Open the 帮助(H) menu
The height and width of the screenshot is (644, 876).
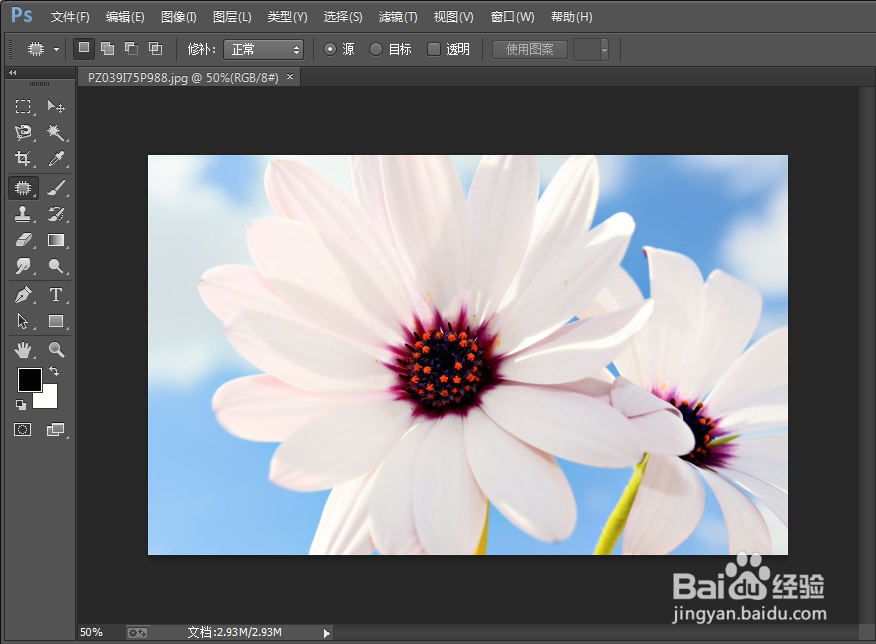(x=572, y=17)
